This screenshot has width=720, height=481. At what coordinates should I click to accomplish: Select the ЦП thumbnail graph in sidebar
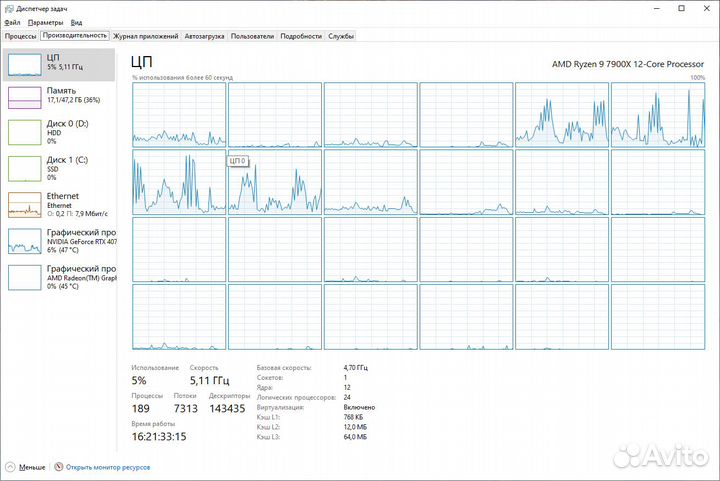point(24,65)
